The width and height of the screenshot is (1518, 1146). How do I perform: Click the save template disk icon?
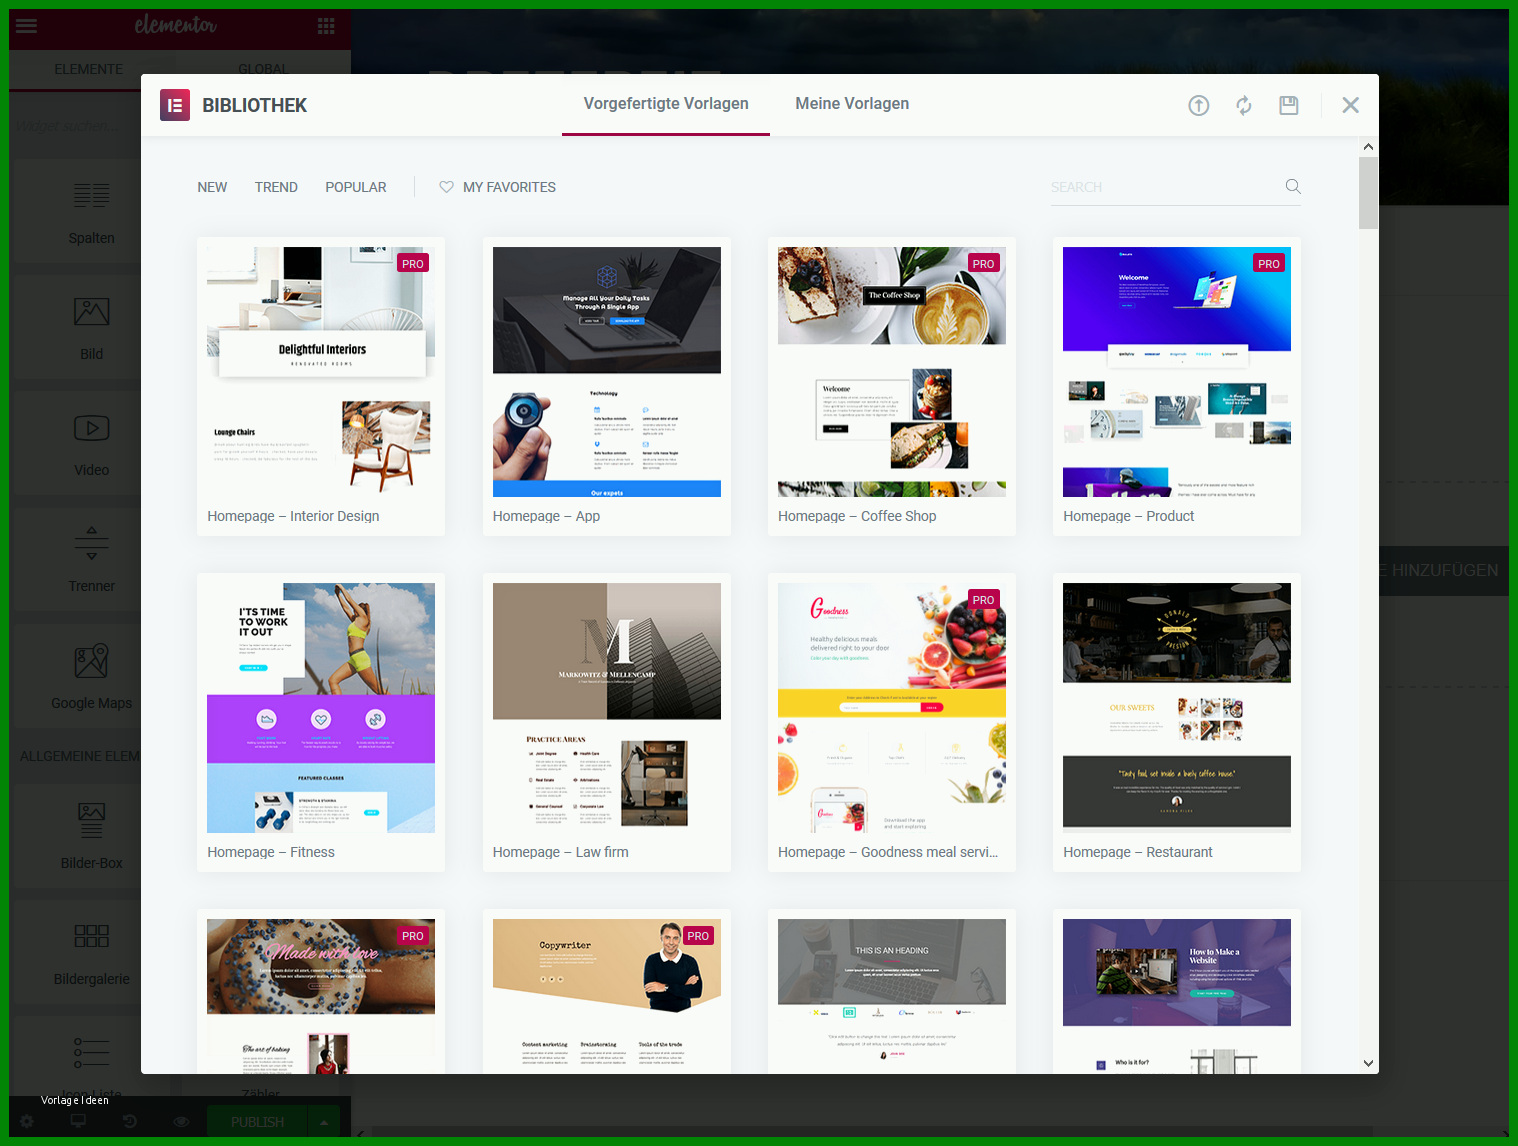pos(1289,105)
